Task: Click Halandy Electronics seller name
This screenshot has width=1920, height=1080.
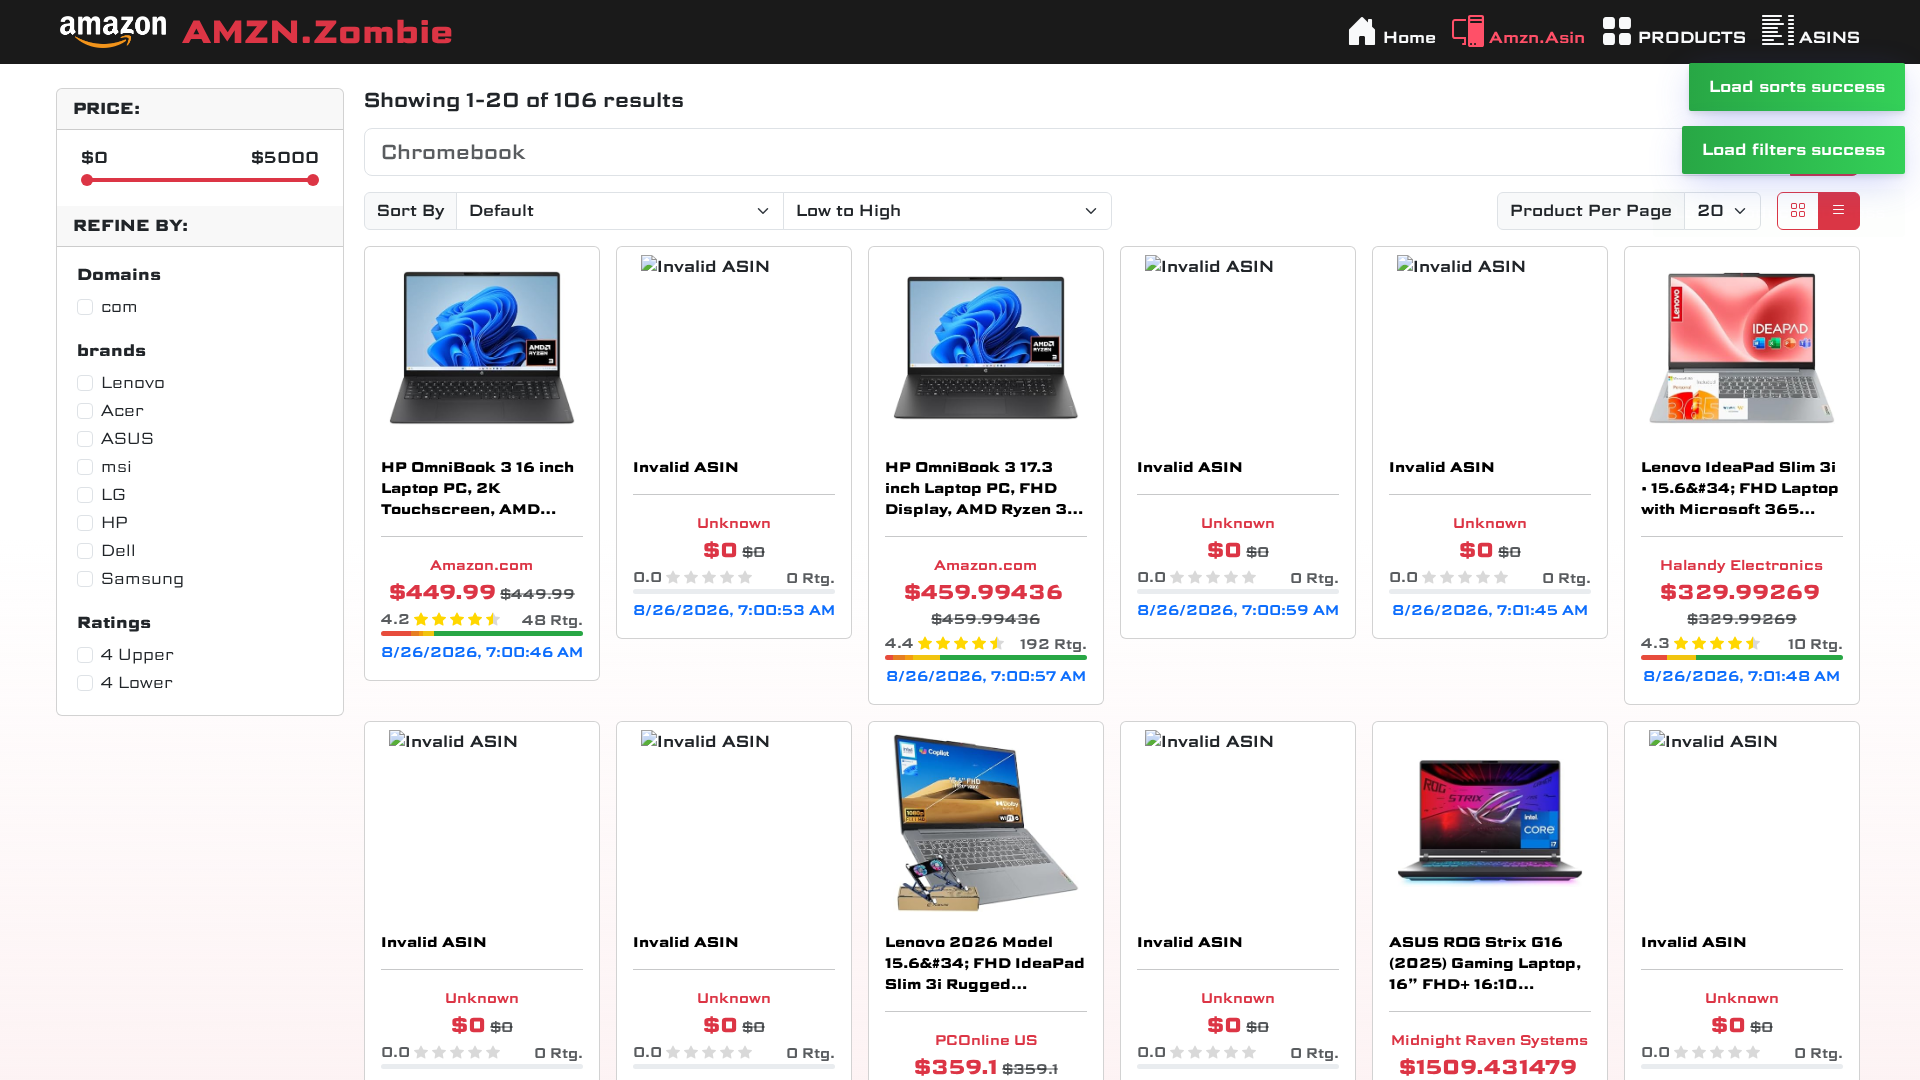Action: (x=1741, y=565)
